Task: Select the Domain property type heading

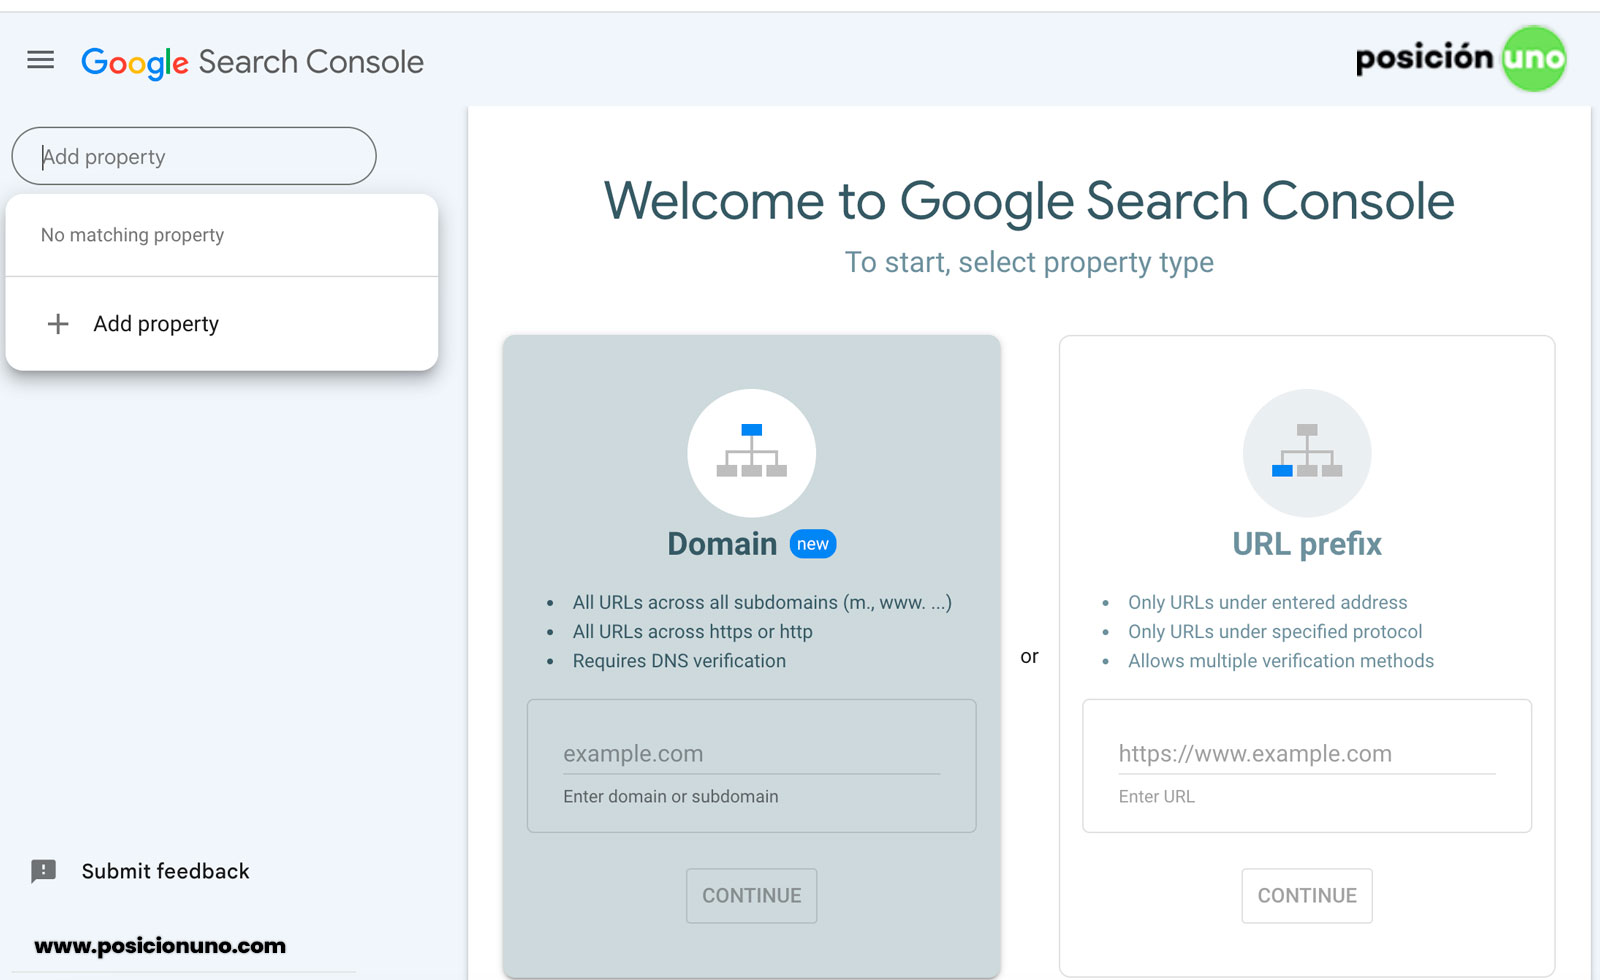Action: point(721,544)
